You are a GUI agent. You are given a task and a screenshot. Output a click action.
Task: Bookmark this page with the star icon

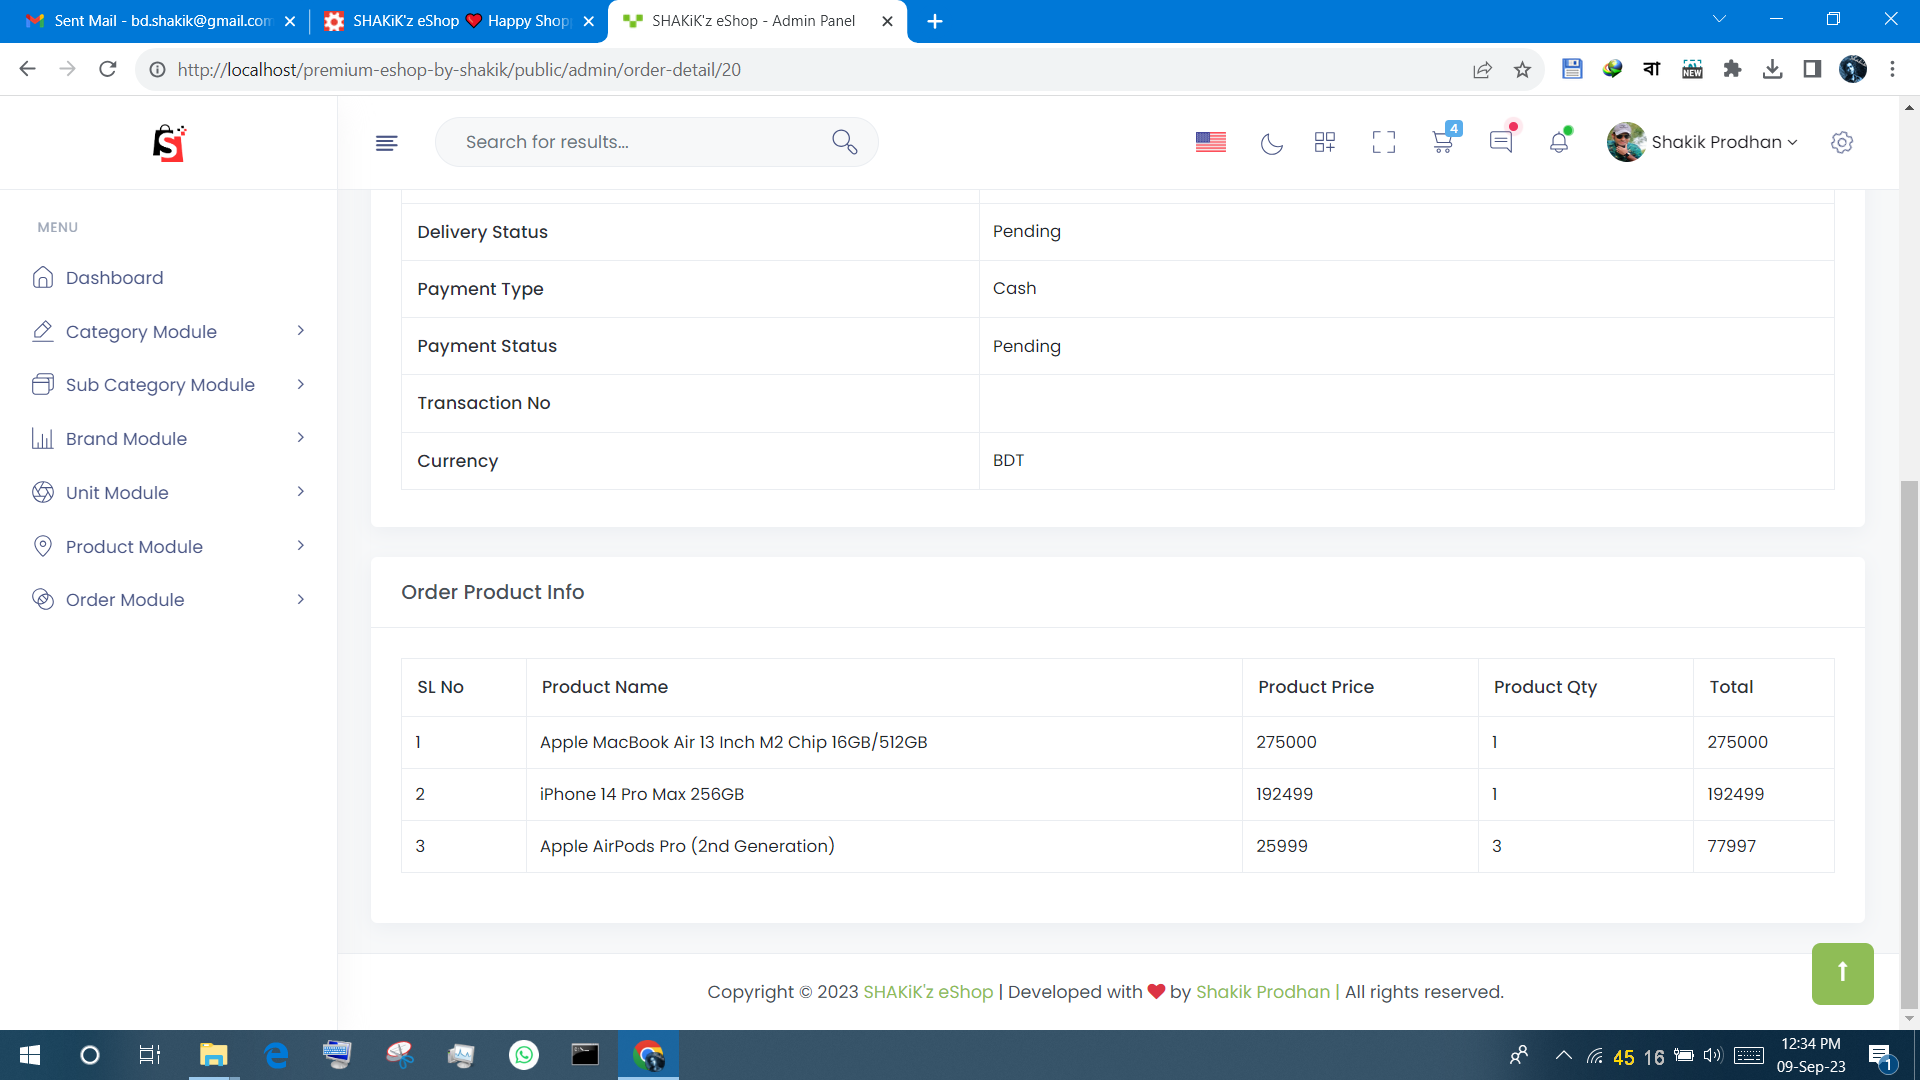1522,70
